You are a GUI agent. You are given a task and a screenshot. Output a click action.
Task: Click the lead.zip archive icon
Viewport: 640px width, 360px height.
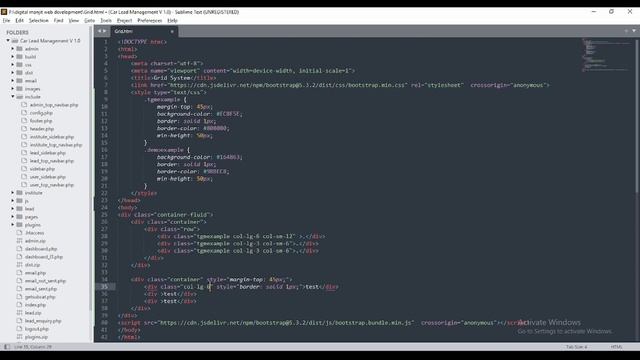coord(19,313)
